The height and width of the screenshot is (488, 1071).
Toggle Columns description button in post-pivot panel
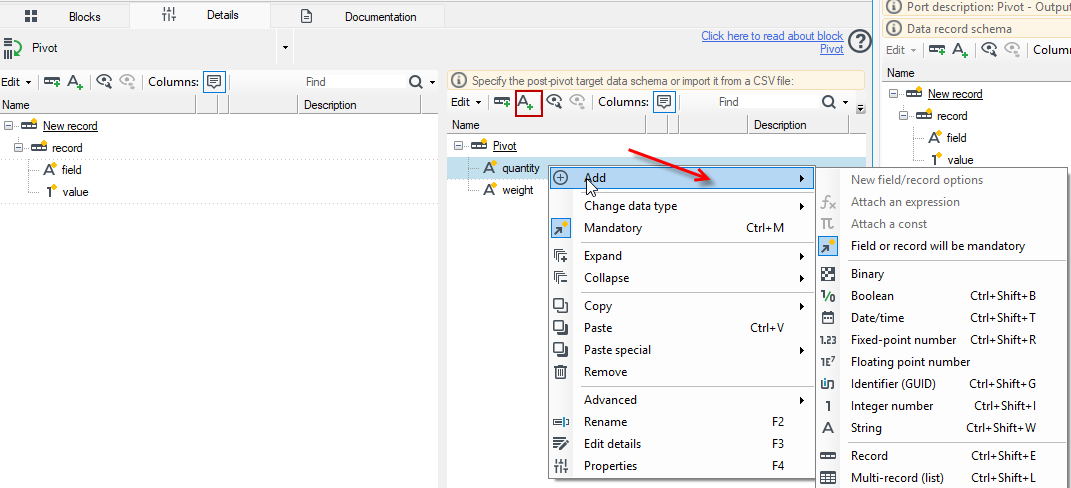665,102
